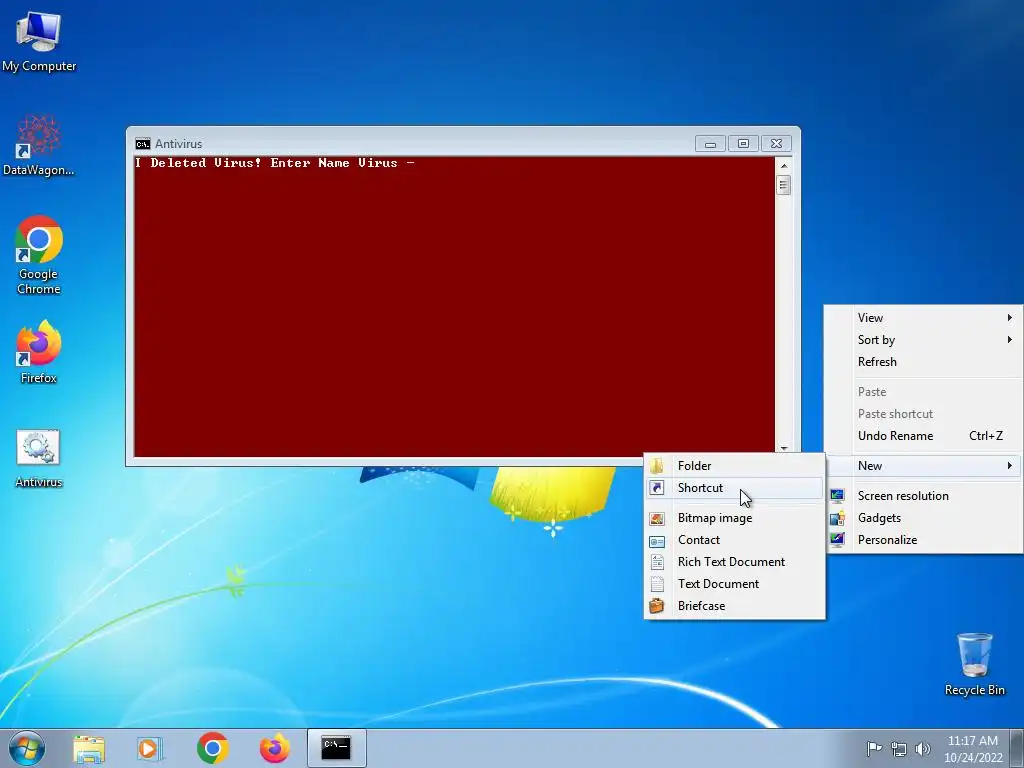
Task: Create a new Rich Text Document
Action: click(734, 562)
